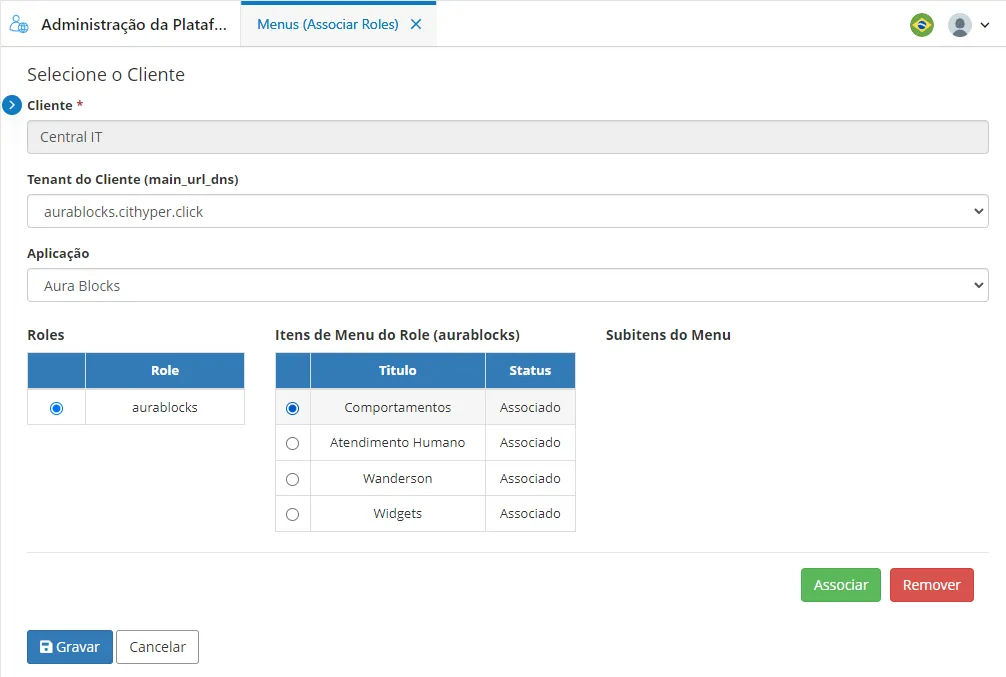Click the Status column header

[x=530, y=370]
